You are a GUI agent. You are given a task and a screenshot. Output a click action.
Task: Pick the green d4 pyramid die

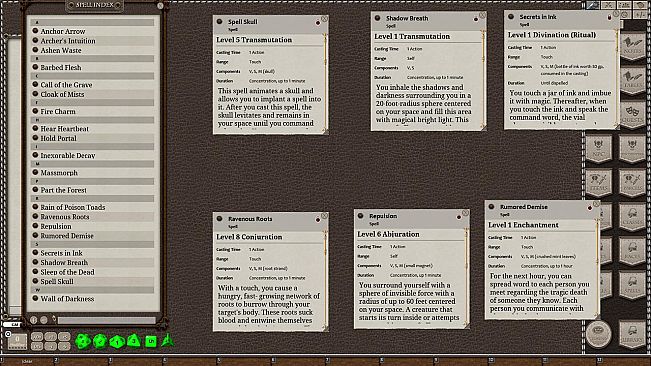coord(168,340)
